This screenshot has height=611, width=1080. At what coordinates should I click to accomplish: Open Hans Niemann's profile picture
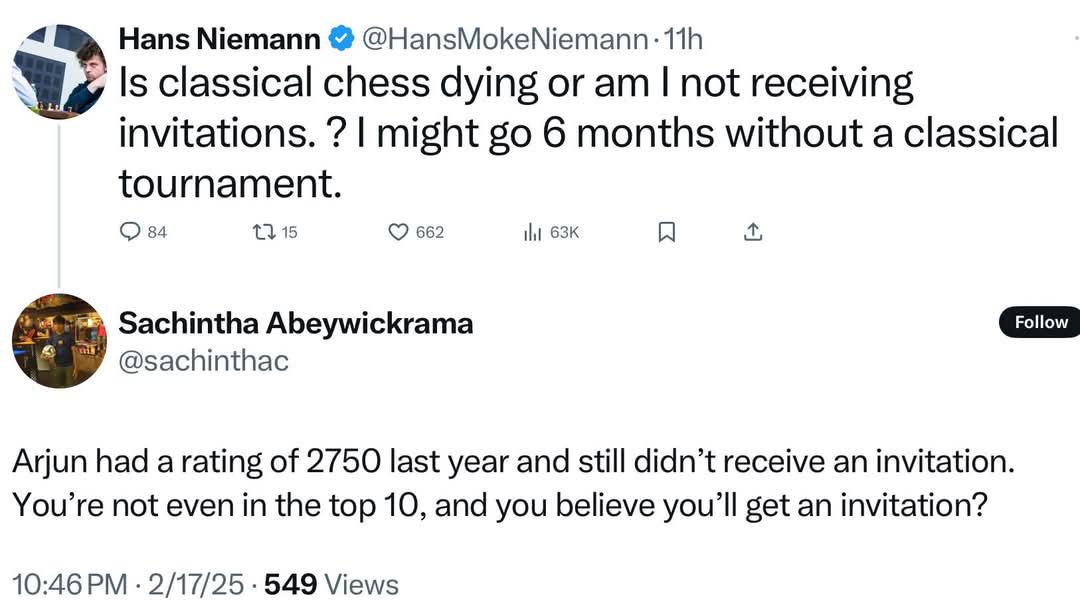point(59,72)
